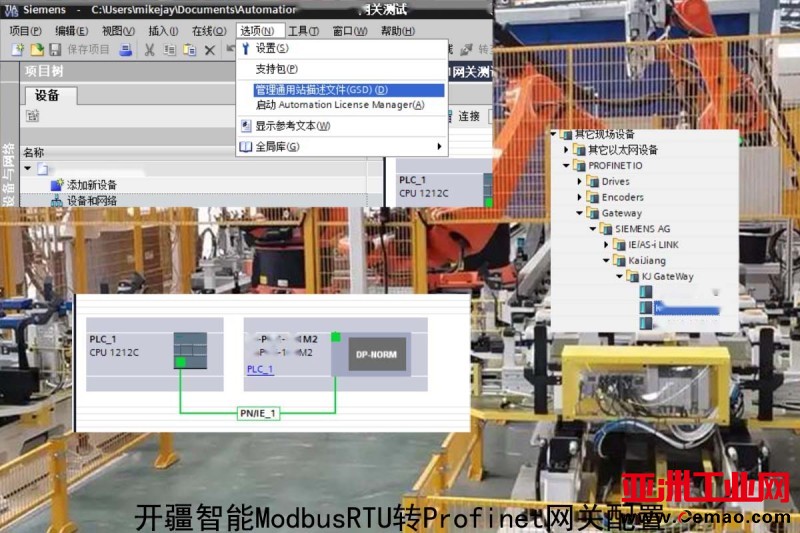This screenshot has width=800, height=533.
Task: Open the 工具(T) menu
Action: click(304, 31)
